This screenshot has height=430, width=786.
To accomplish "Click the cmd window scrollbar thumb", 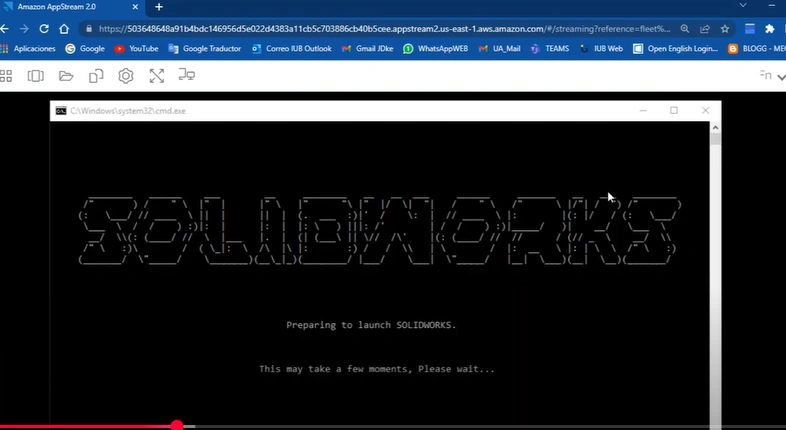I will pos(715,139).
